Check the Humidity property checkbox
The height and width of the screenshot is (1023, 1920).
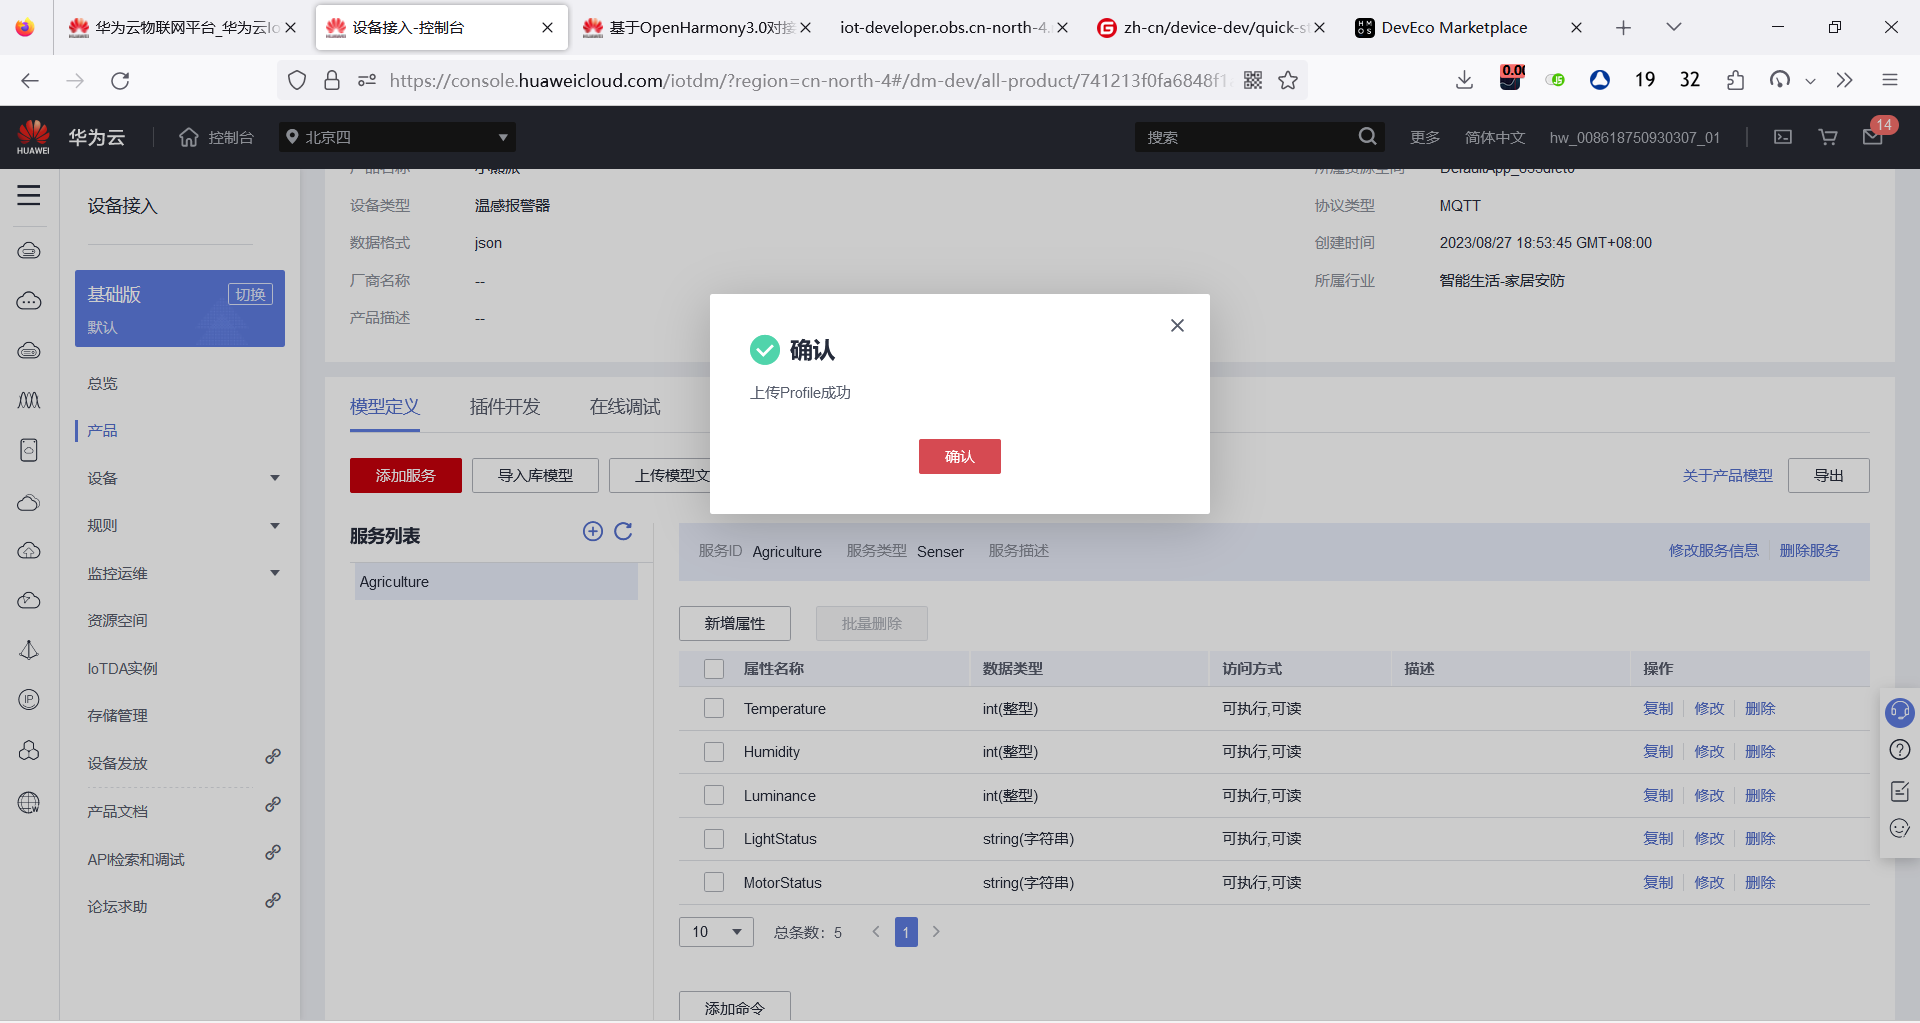click(714, 752)
